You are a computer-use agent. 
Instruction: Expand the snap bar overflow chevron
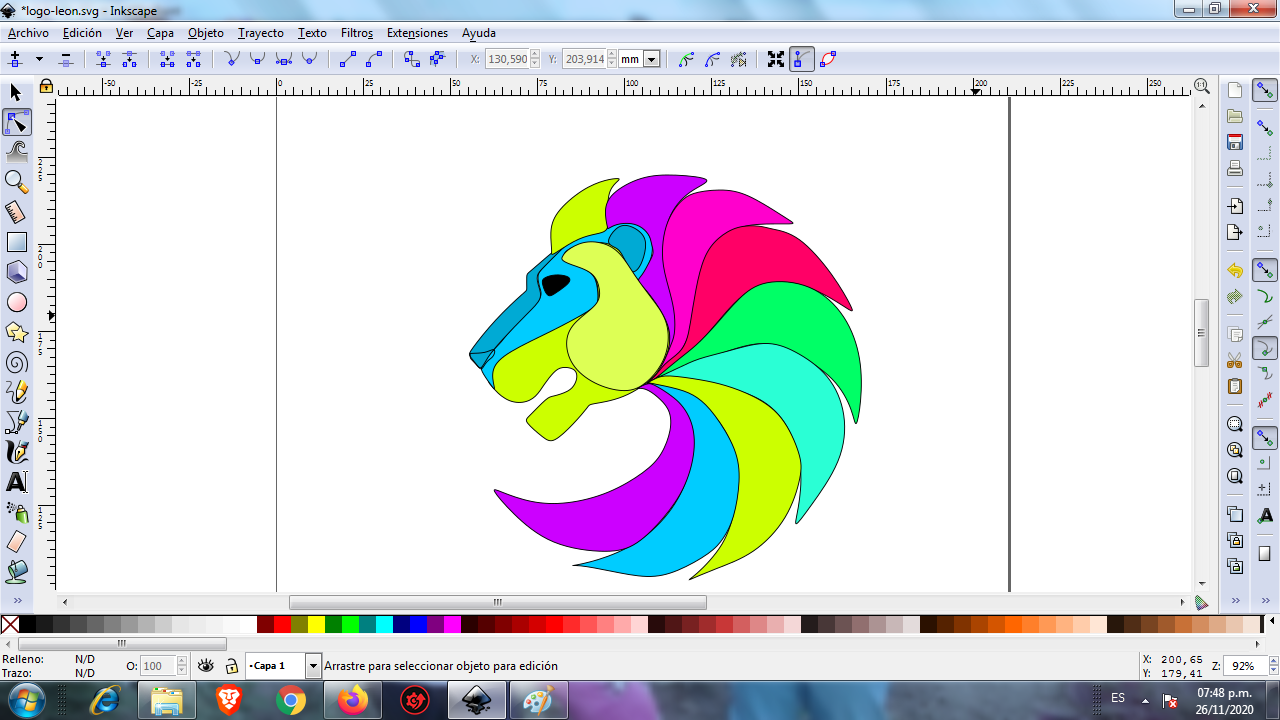click(1265, 600)
